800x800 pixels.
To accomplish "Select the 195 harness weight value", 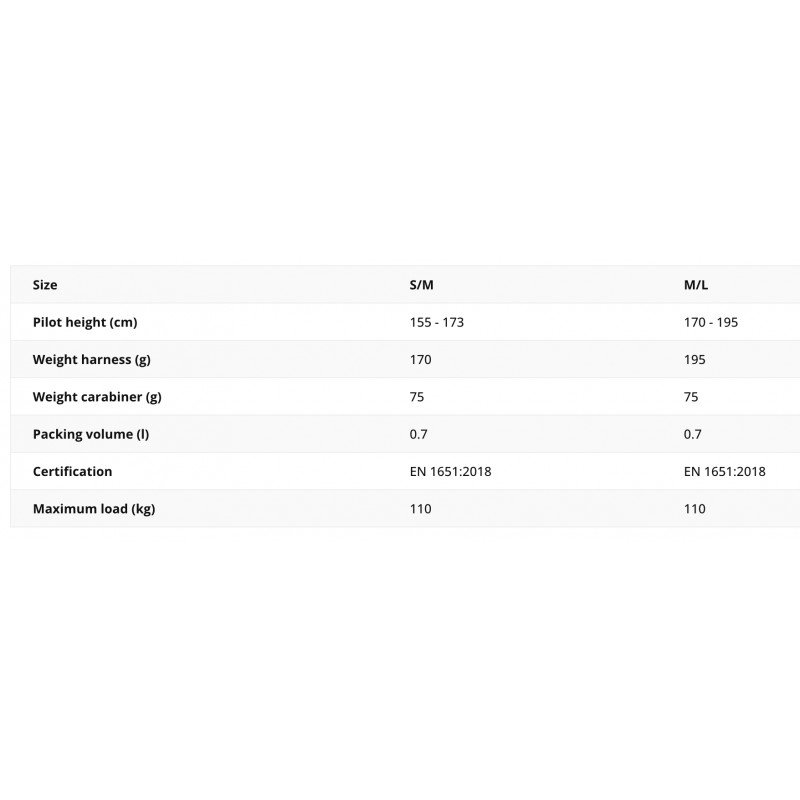I will click(x=695, y=359).
